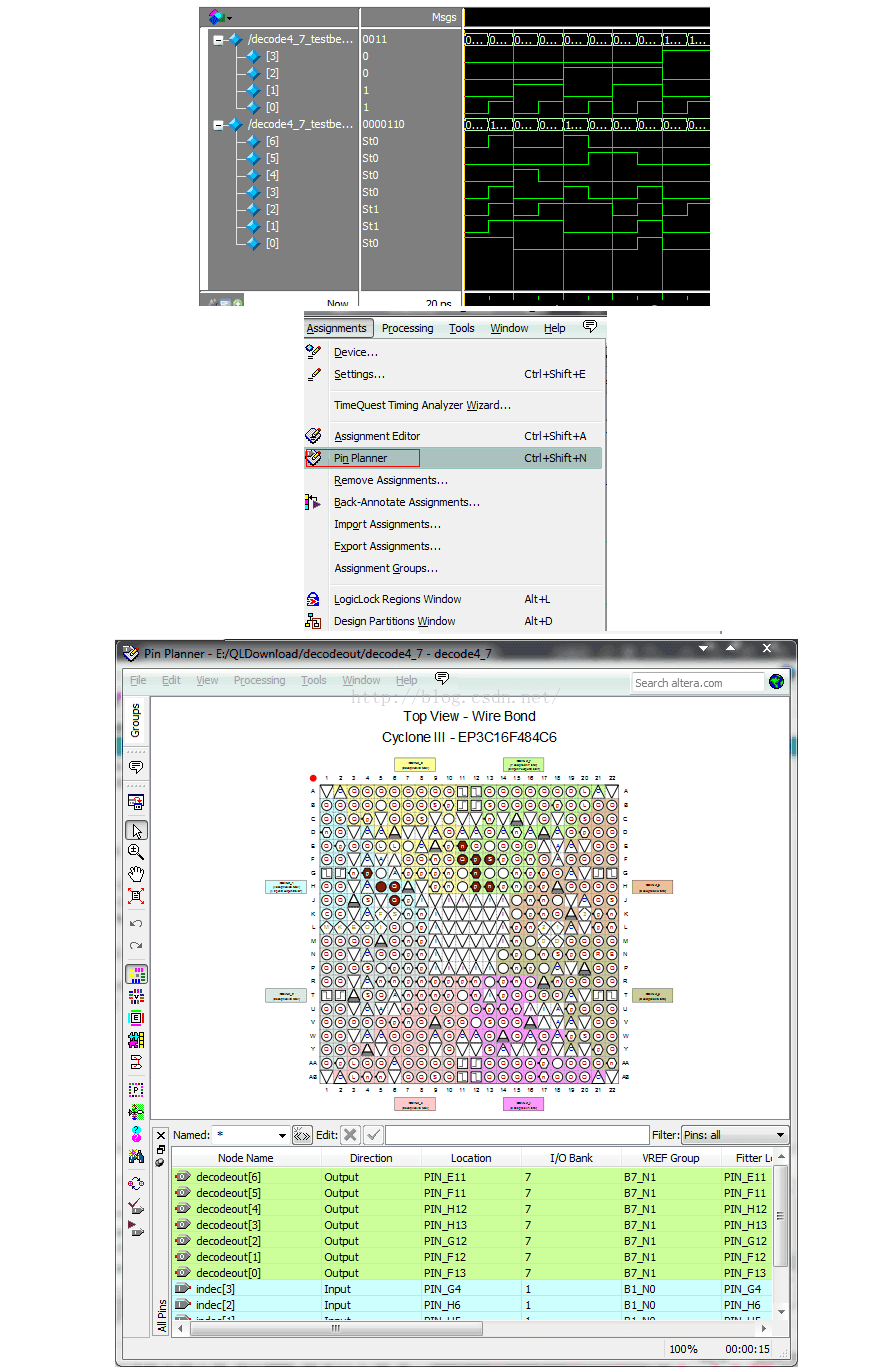This screenshot has width=893, height=1372.
Task: Click the redo arrow icon
Action: point(136,946)
